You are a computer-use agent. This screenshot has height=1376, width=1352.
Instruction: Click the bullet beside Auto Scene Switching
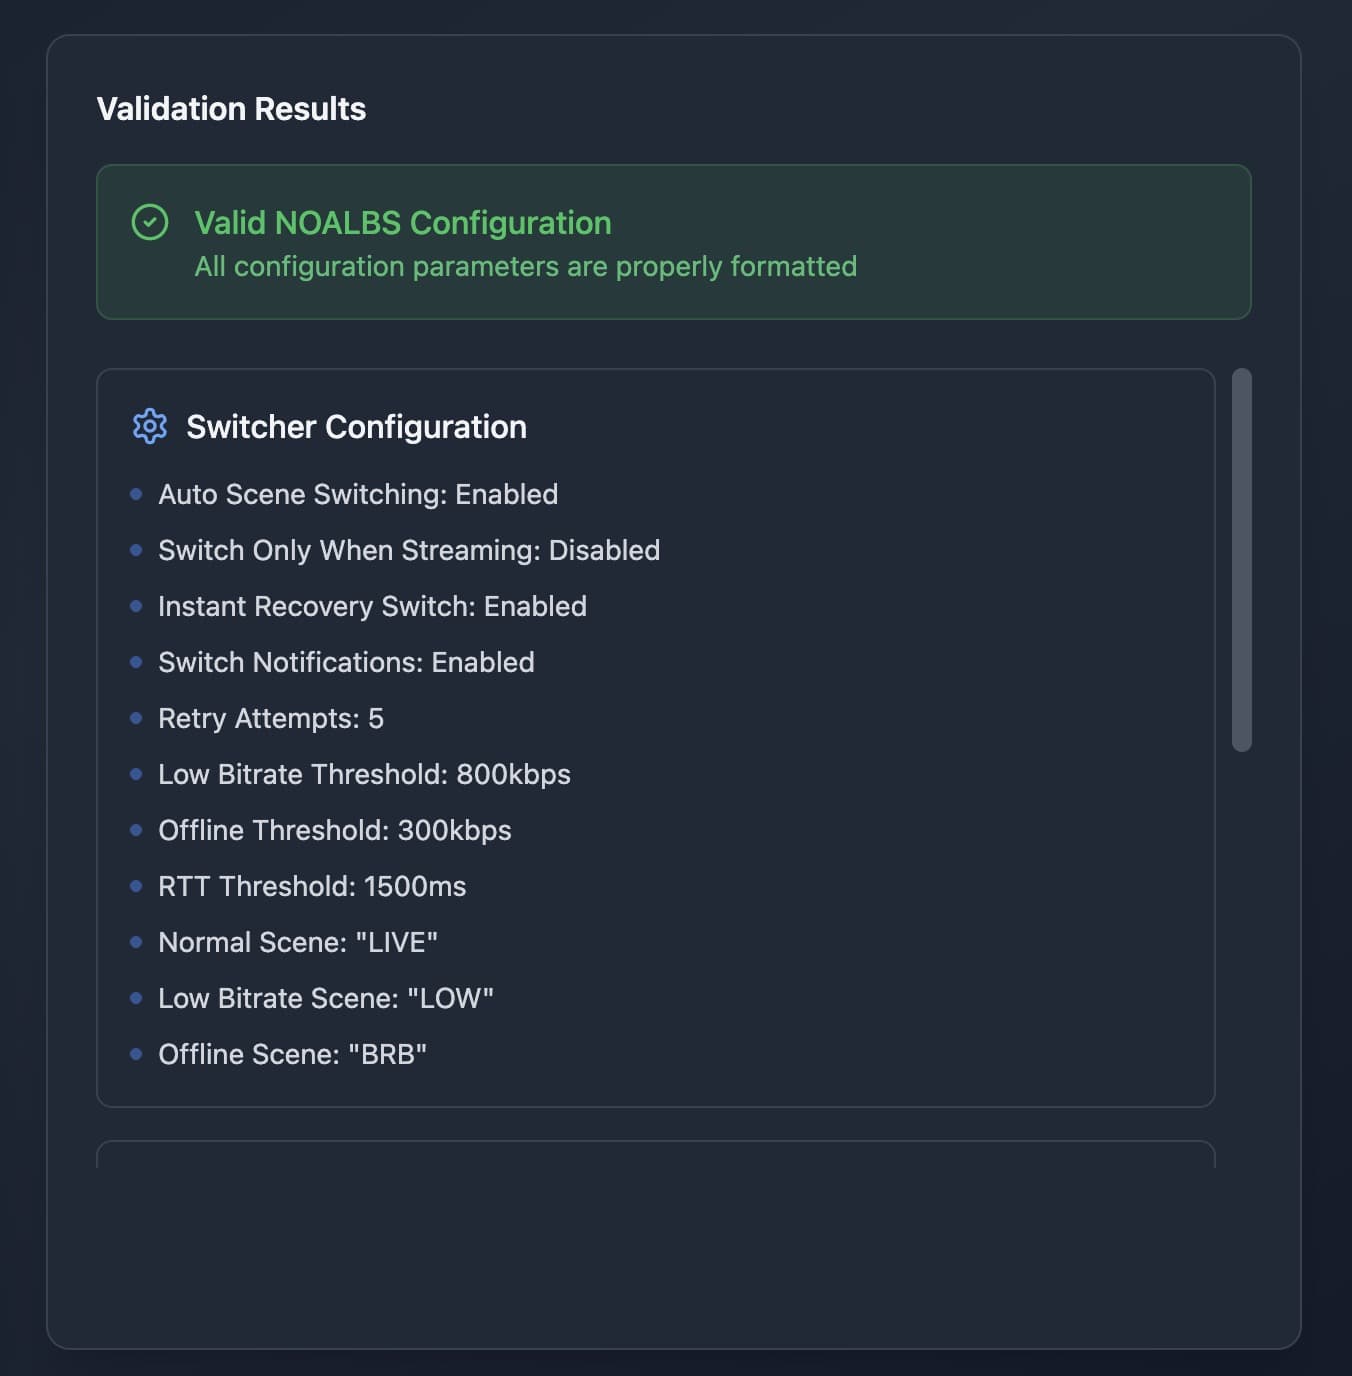coord(136,494)
